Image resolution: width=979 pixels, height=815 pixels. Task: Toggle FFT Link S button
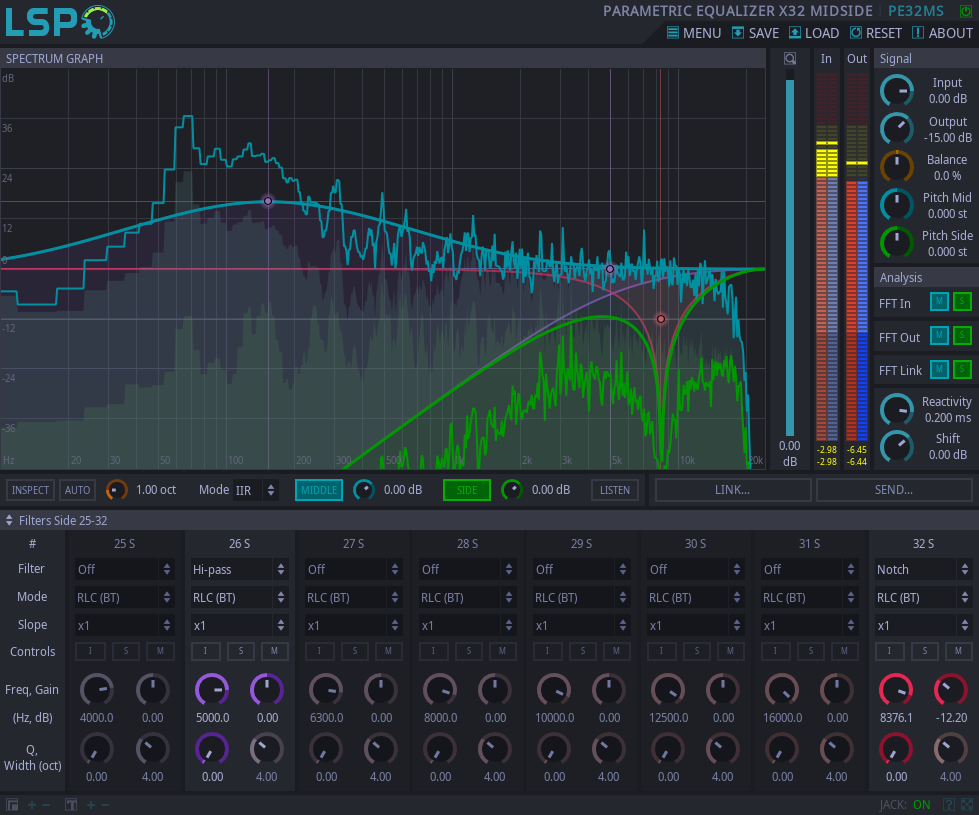[962, 369]
